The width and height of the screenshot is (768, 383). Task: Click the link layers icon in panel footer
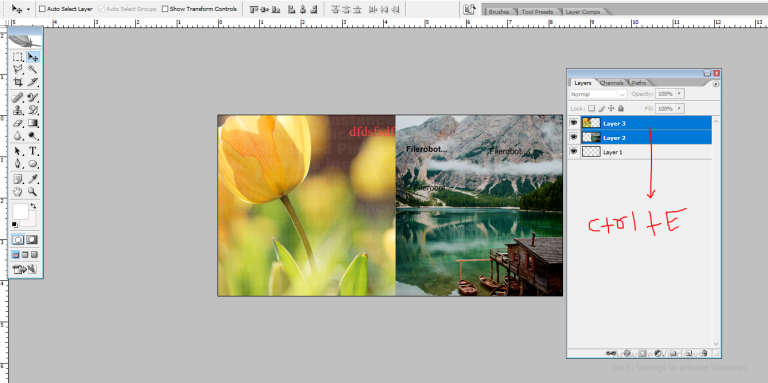tap(611, 353)
